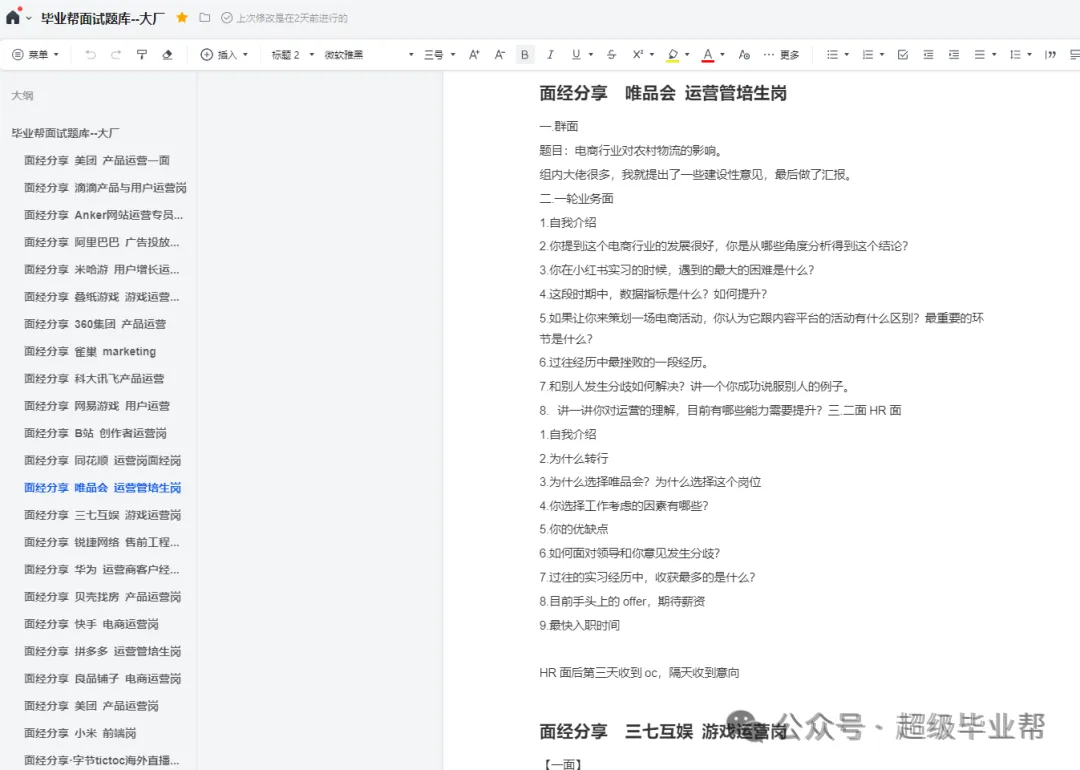Select highlighted outline entry 唯品会 运营管培生岗
1080x770 pixels.
[103, 488]
